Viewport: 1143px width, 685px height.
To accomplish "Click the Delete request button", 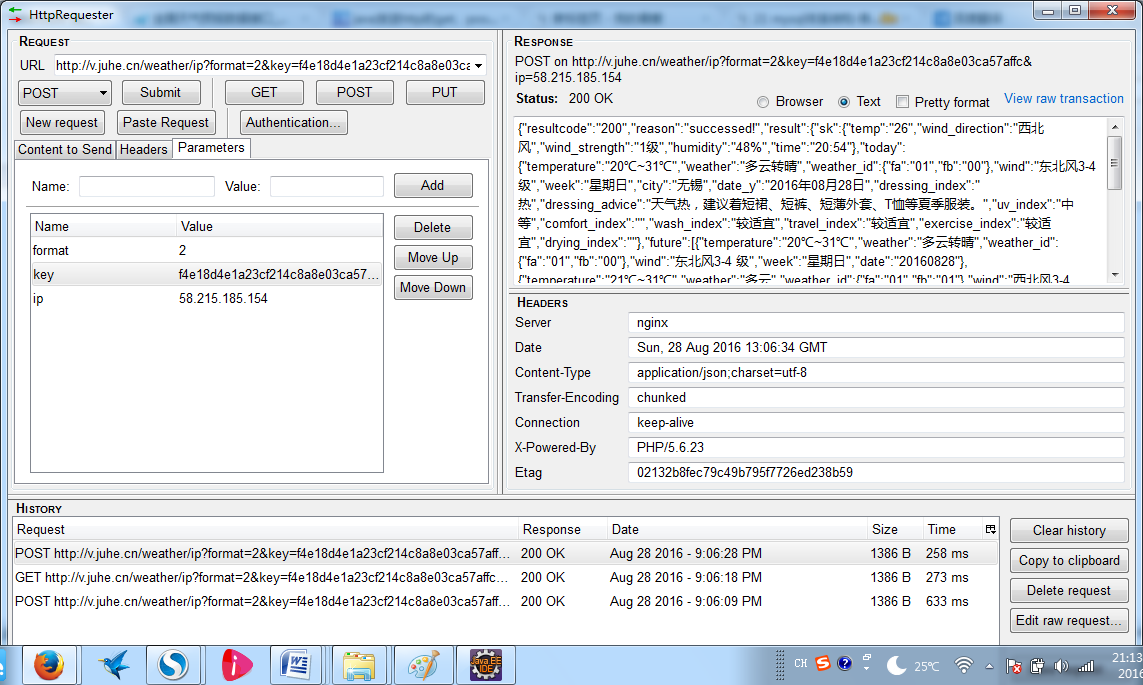I will (x=1069, y=590).
